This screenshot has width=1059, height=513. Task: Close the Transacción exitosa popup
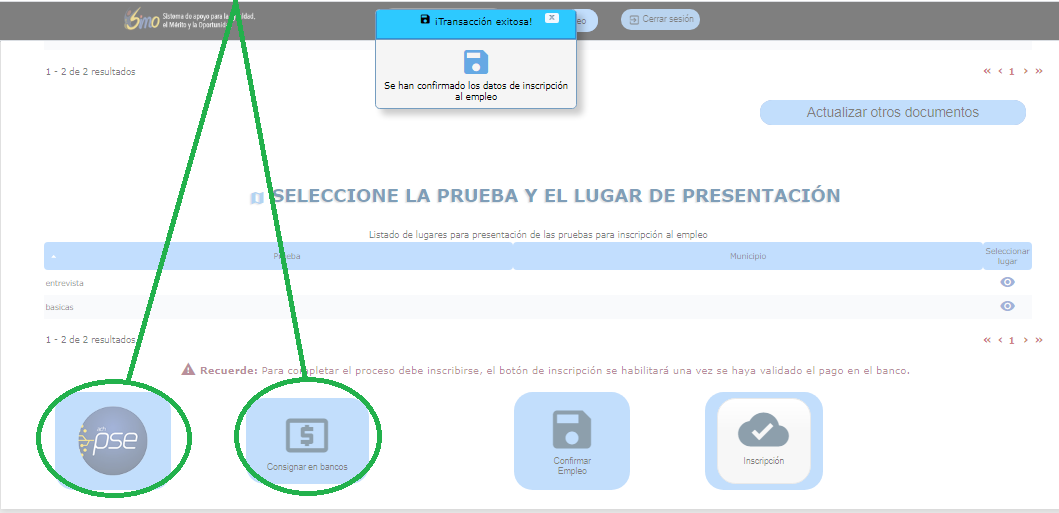click(x=552, y=18)
